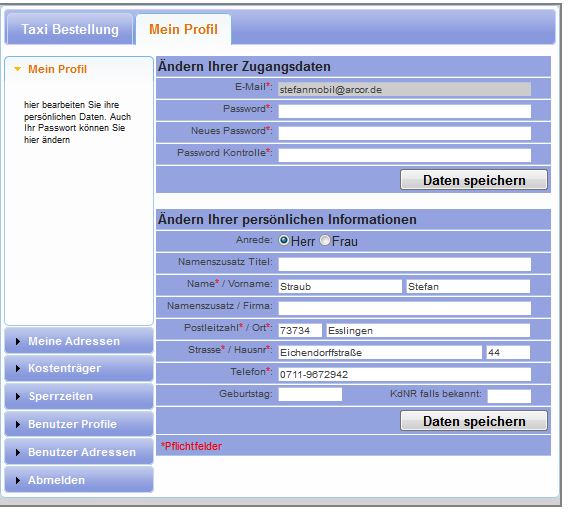
Task: Select the Mein Profil tab
Action: 184,29
